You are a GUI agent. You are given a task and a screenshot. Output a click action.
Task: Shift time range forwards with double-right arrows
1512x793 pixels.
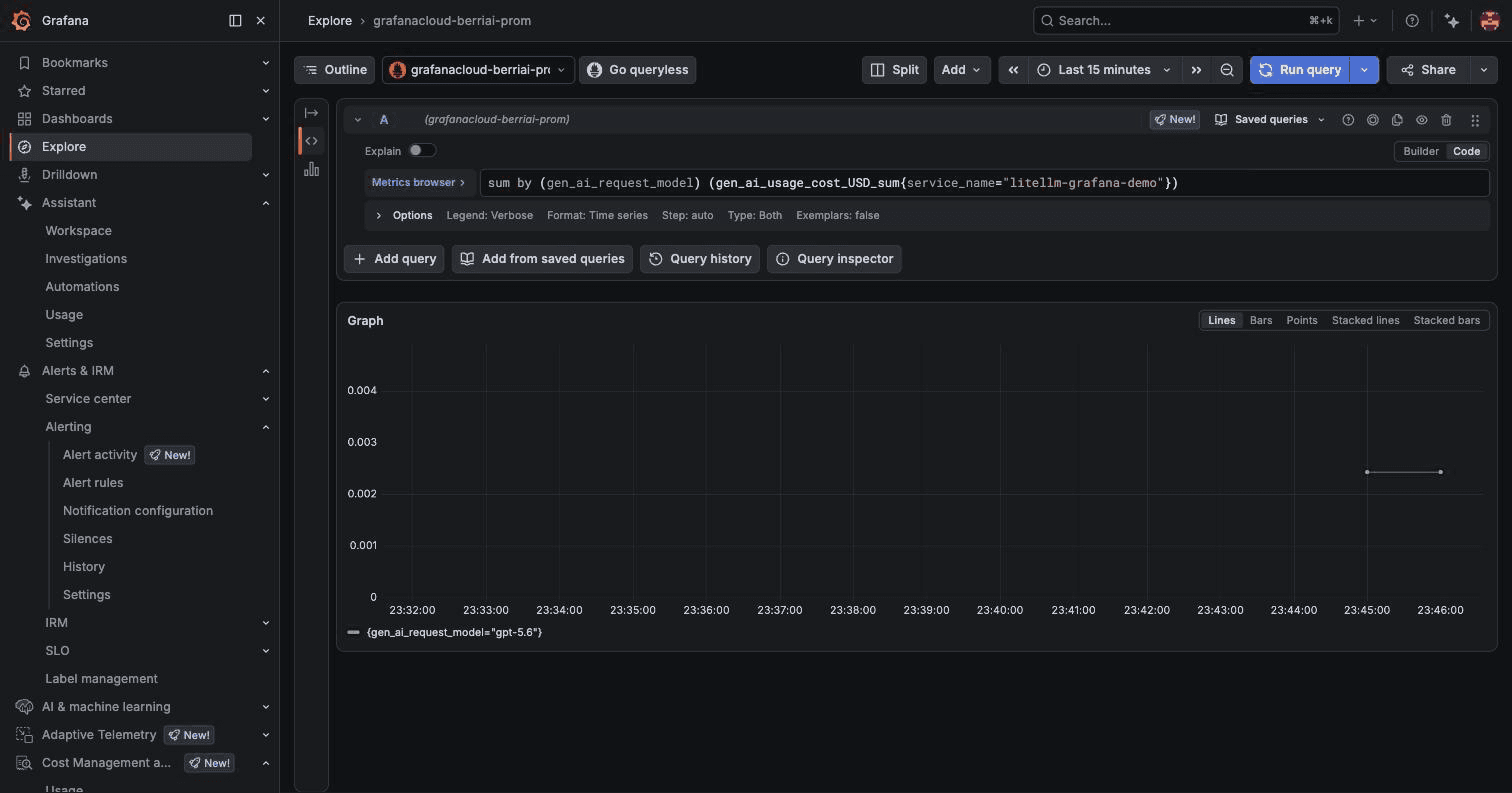click(1196, 70)
